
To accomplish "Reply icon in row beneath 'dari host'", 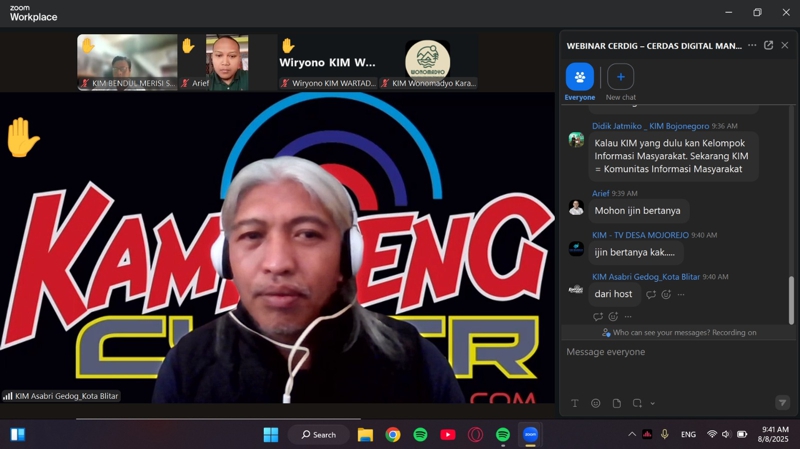I will 598,317.
